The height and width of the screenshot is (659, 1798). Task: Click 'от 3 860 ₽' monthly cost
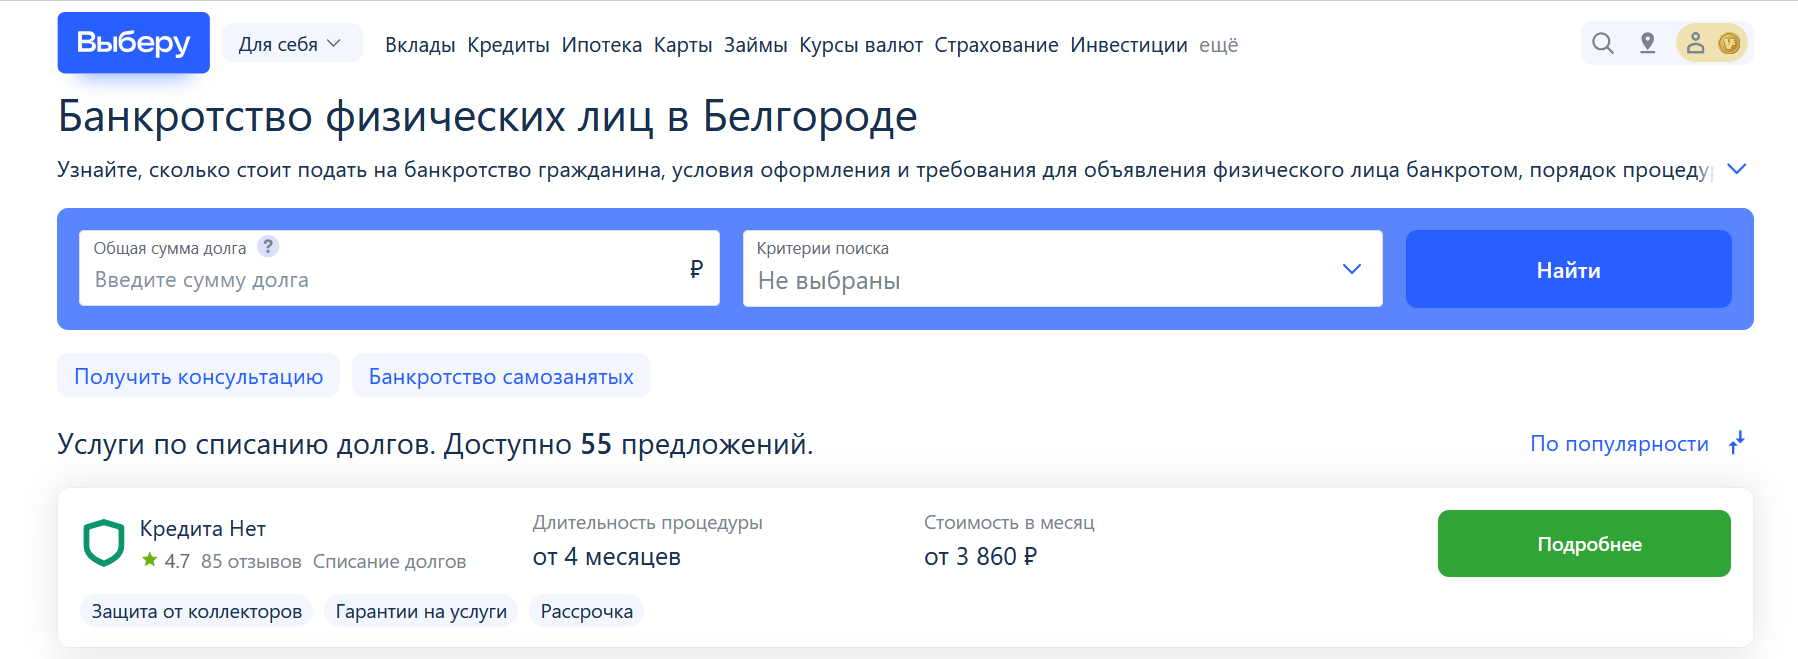click(x=981, y=556)
